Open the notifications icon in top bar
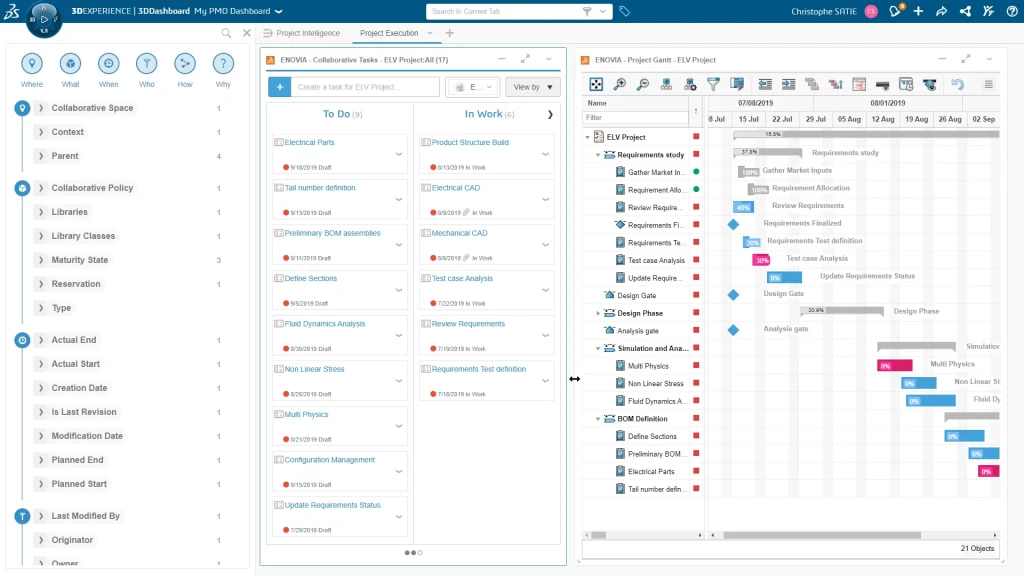The image size is (1024, 576). point(896,11)
